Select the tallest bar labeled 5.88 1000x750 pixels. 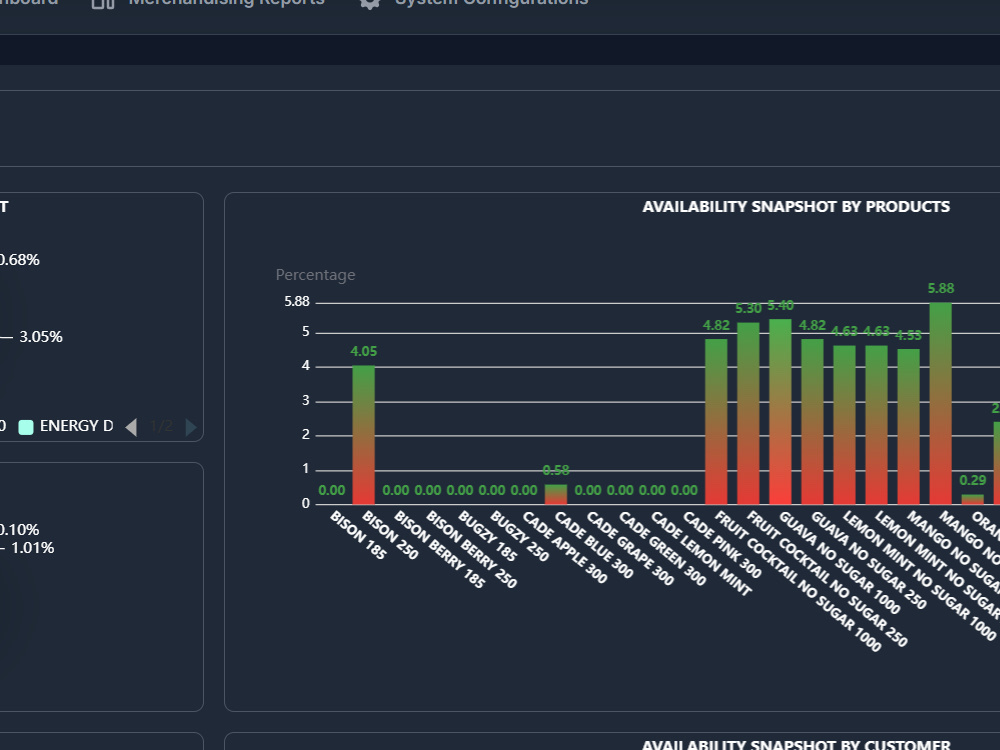pyautogui.click(x=941, y=403)
